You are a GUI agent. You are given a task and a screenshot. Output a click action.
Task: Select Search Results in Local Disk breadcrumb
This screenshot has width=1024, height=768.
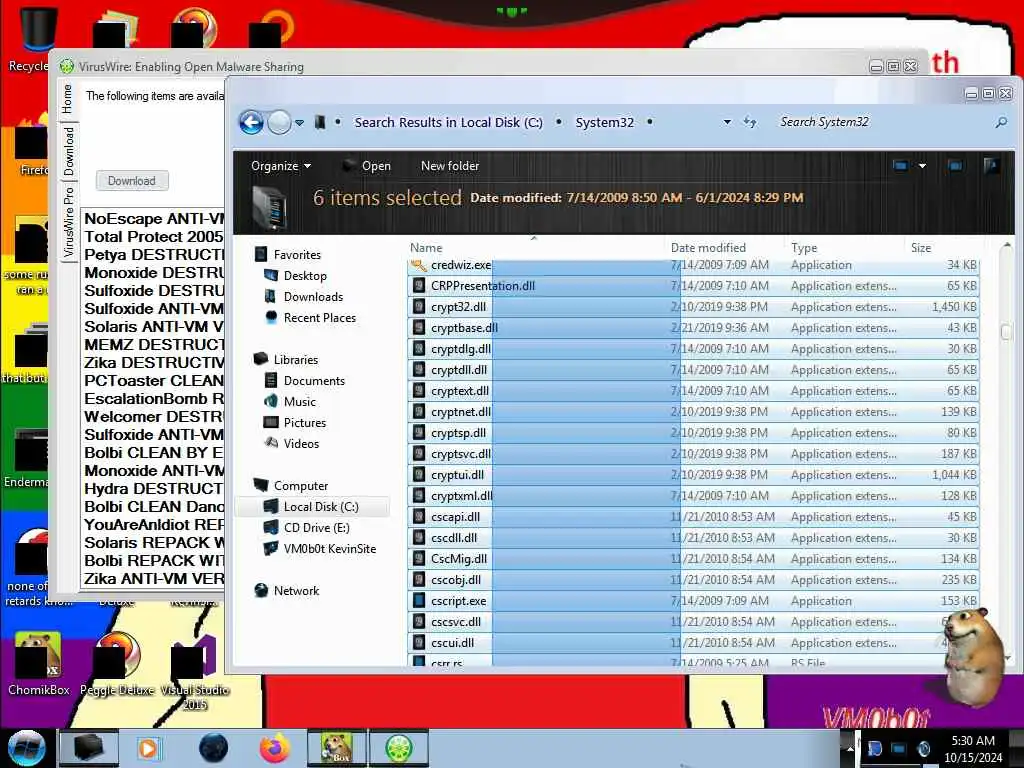(448, 122)
